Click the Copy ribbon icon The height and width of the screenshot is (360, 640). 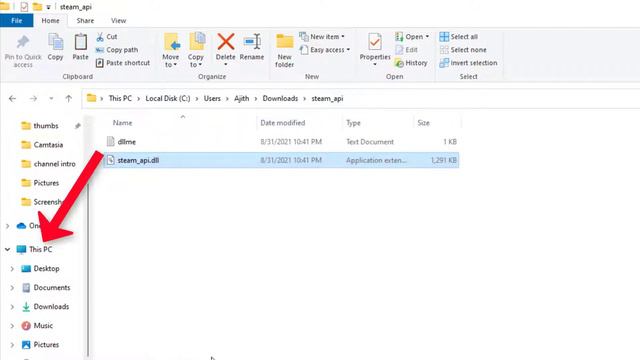coord(56,42)
